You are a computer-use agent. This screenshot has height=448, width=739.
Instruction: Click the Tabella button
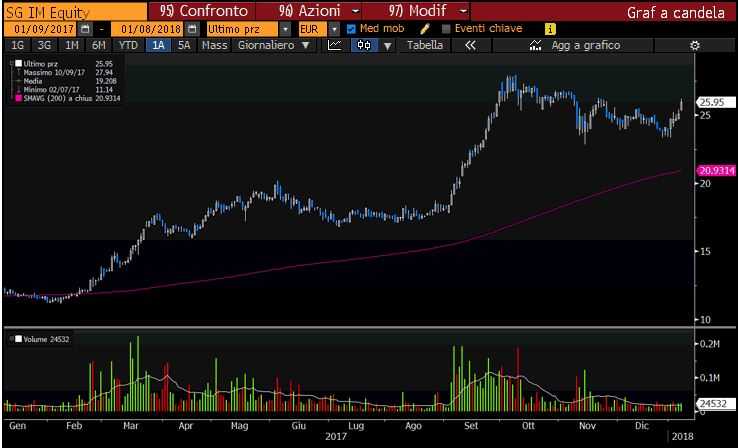(425, 45)
